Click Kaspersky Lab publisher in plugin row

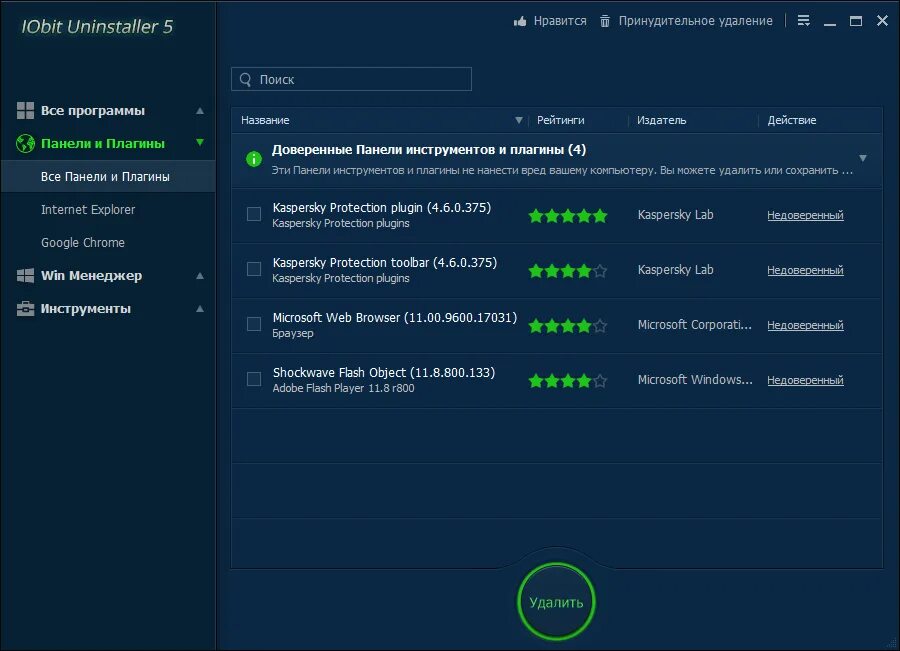[676, 215]
